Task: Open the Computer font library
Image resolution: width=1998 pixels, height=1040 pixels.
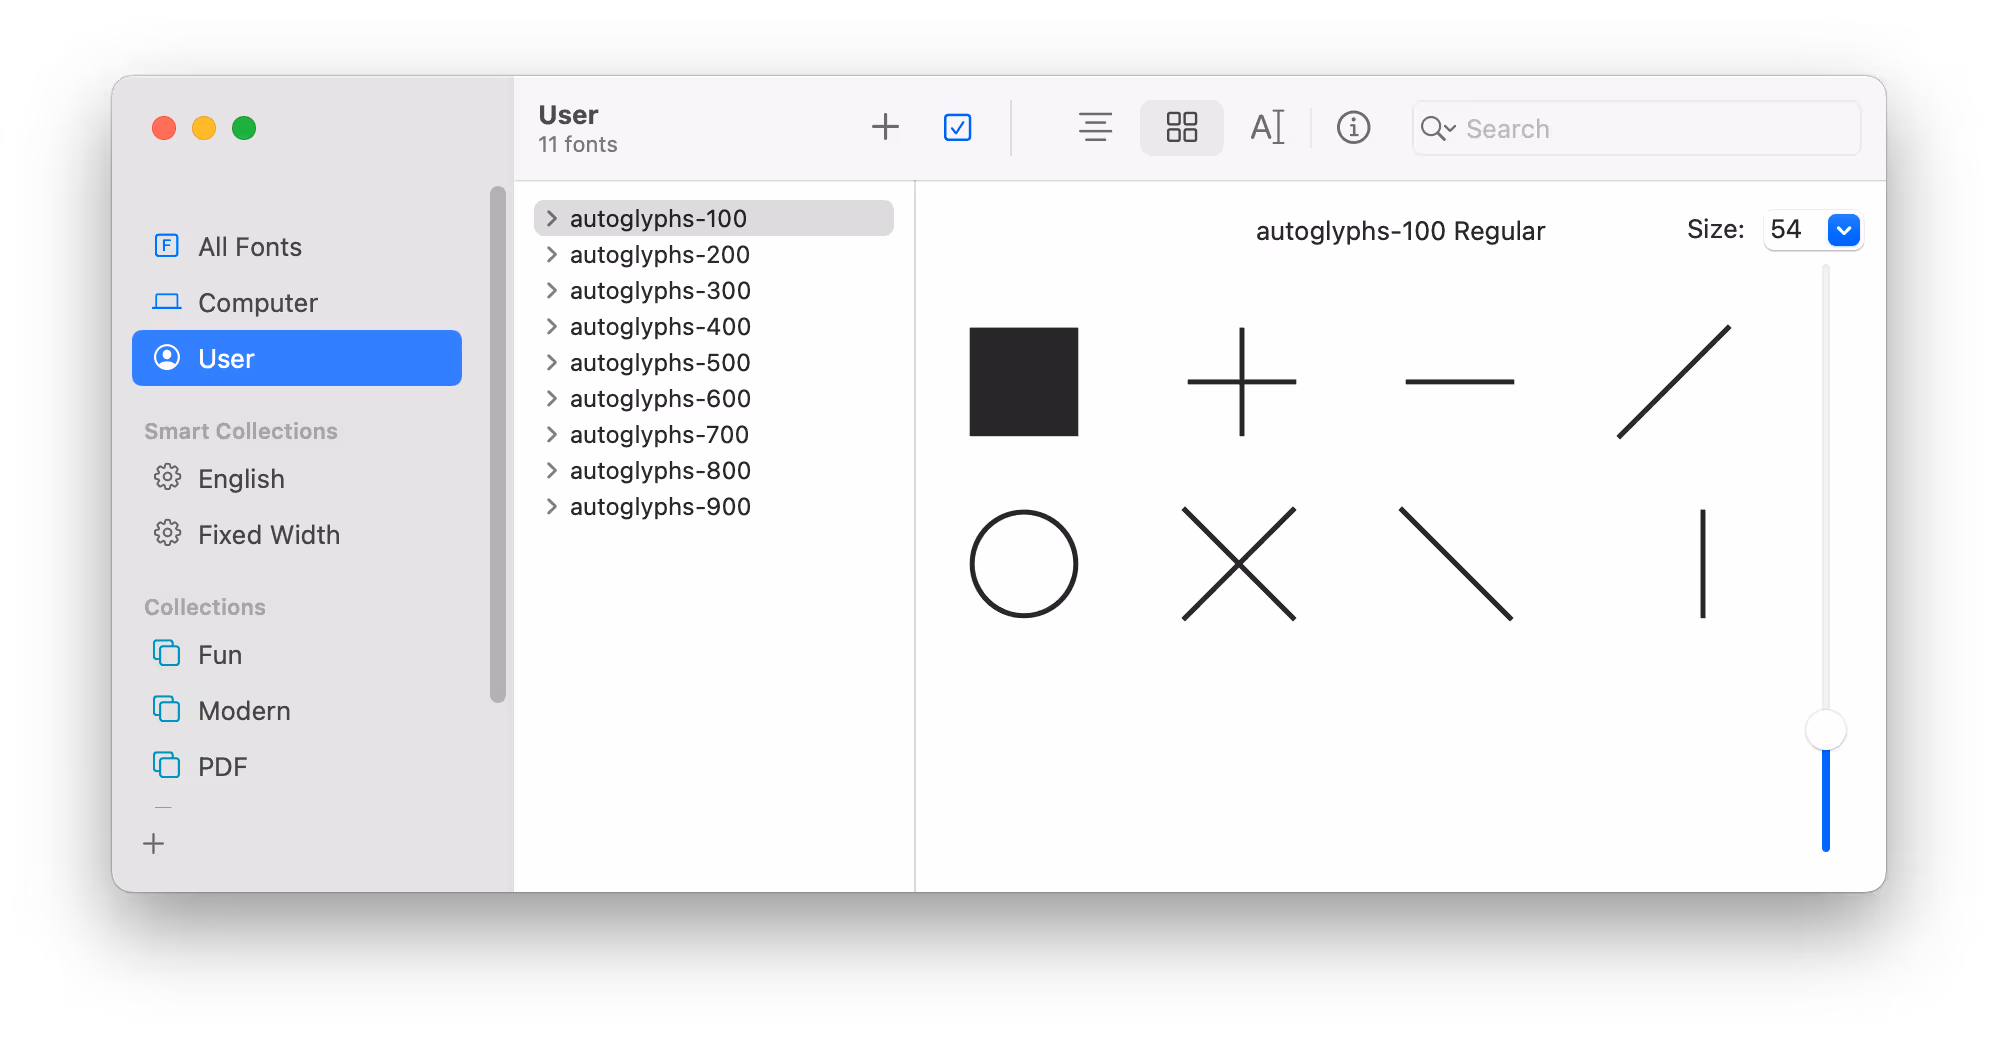Action: (x=257, y=302)
